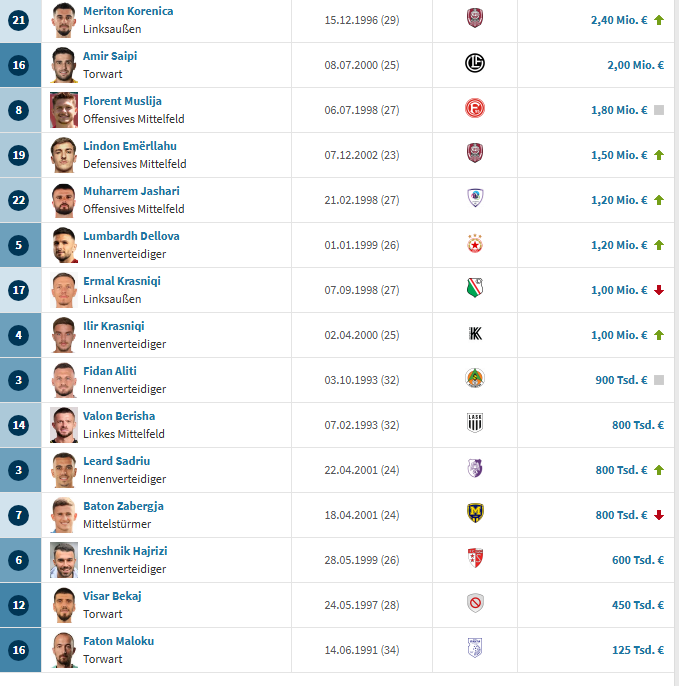Open the club crest in Ermal Krasniqi's row
The image size is (679, 686).
click(x=474, y=289)
